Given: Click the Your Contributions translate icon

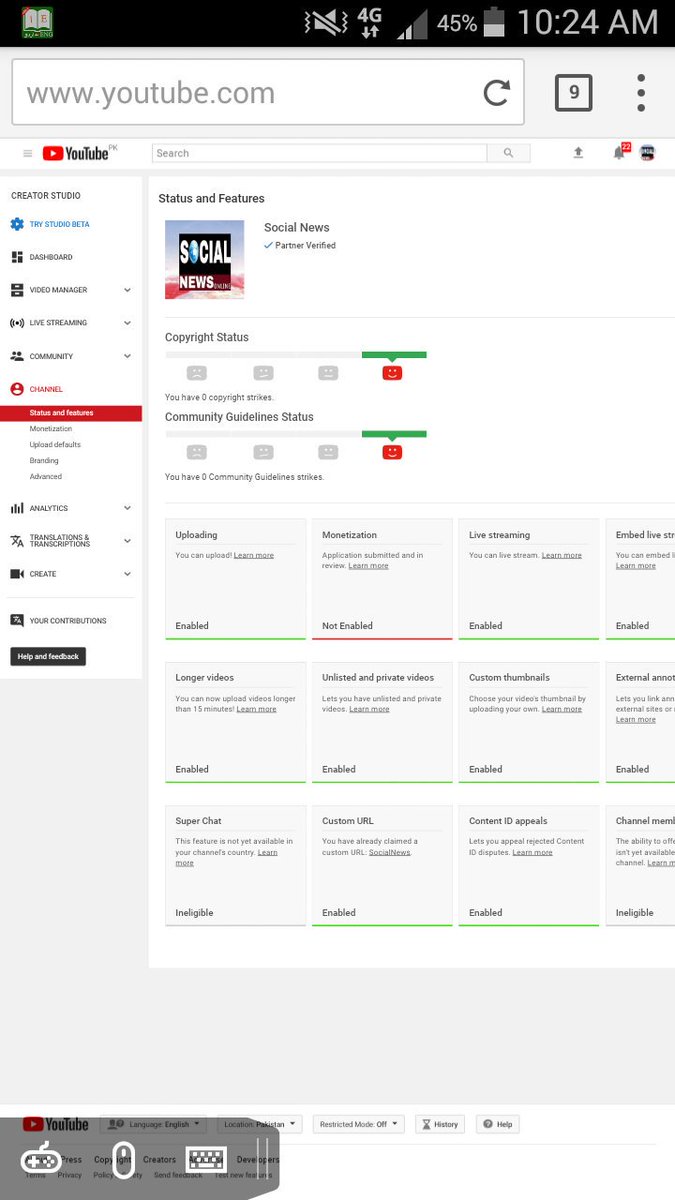Looking at the screenshot, I should pos(17,620).
